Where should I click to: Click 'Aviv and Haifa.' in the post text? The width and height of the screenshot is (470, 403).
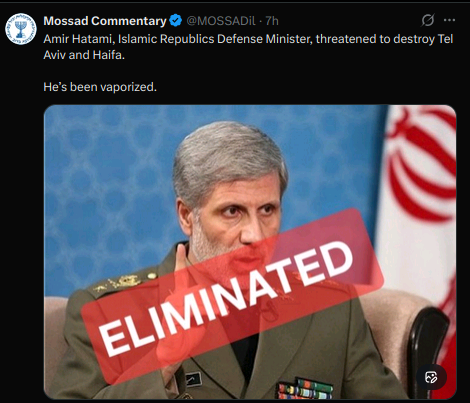(x=84, y=55)
